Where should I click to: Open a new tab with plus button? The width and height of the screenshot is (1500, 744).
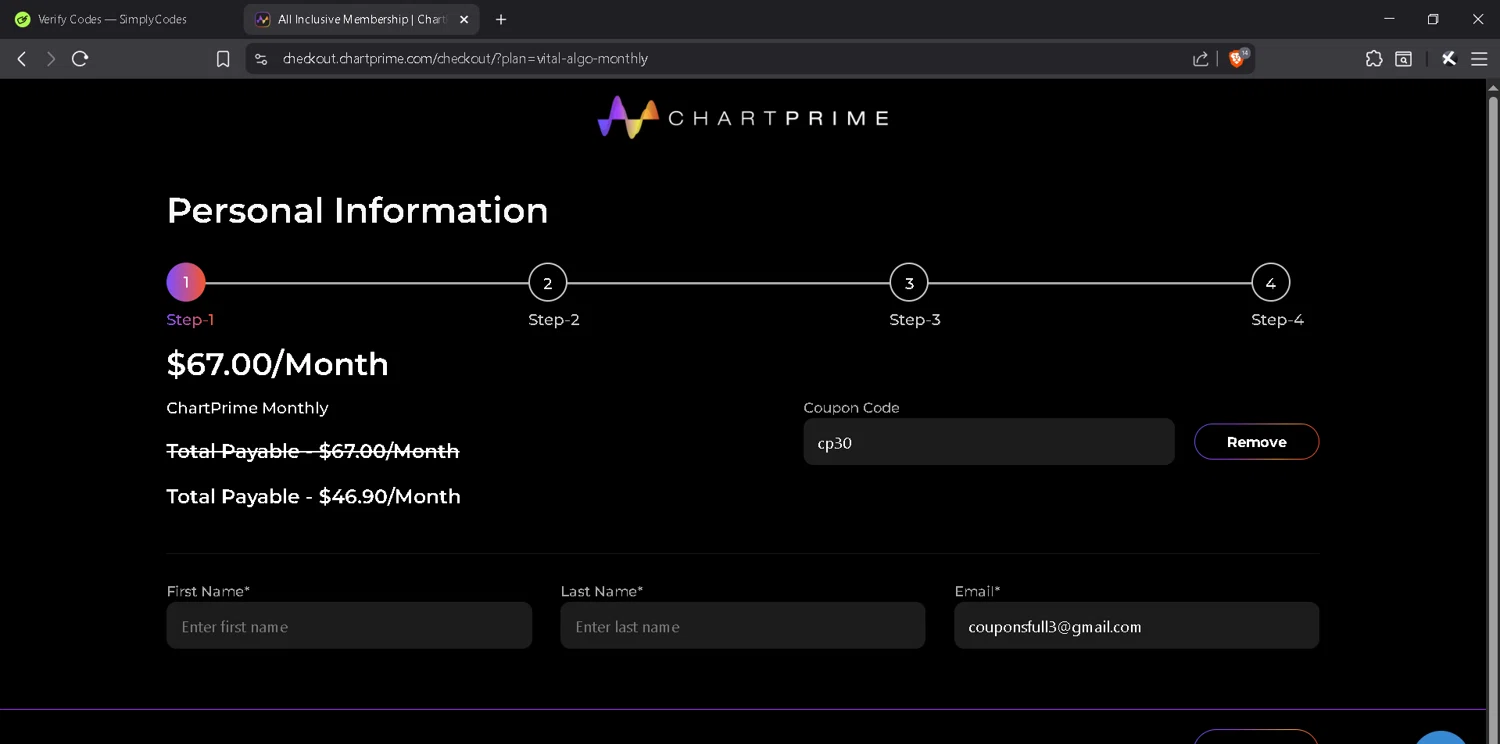(501, 19)
